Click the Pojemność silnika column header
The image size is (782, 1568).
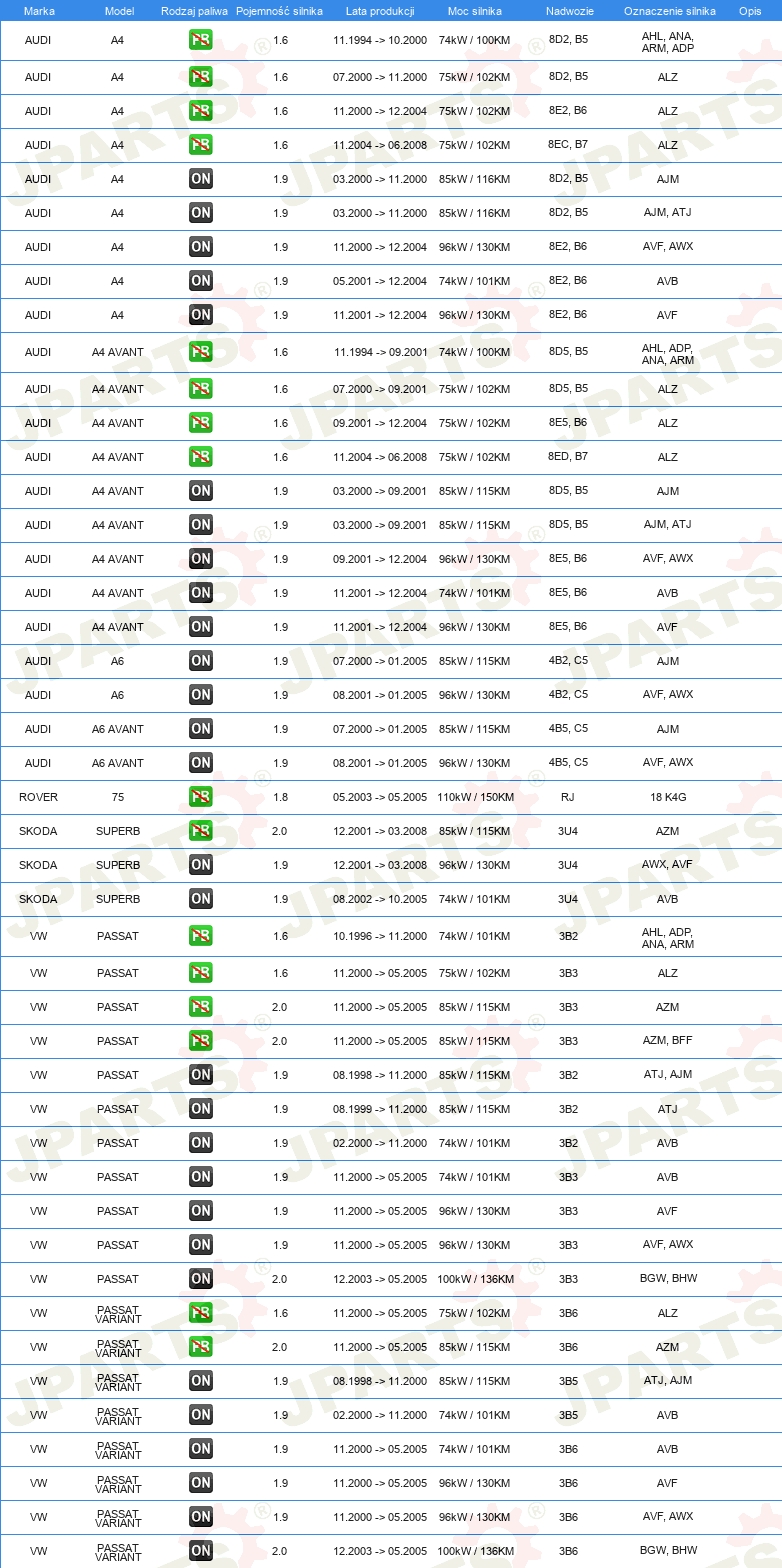pos(280,11)
